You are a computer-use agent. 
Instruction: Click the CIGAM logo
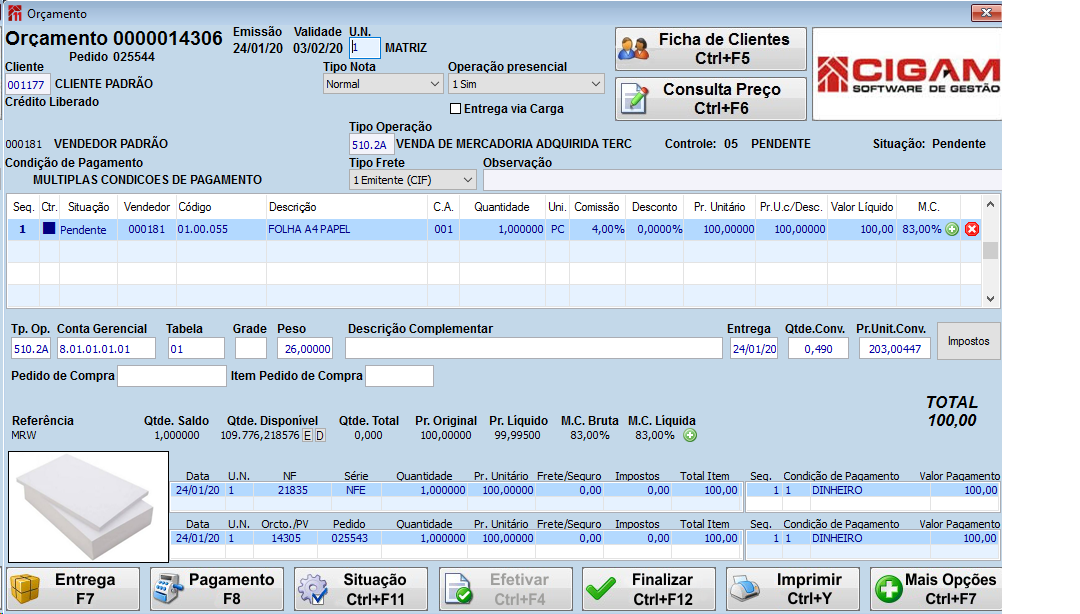click(908, 74)
